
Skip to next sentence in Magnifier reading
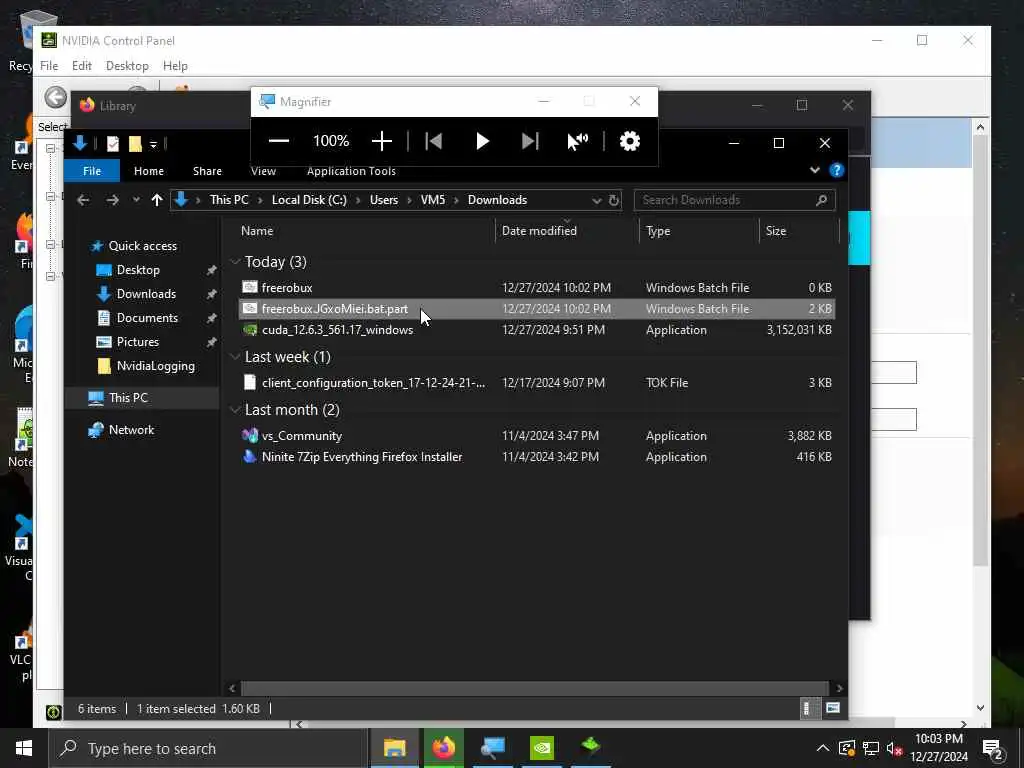pyautogui.click(x=530, y=141)
